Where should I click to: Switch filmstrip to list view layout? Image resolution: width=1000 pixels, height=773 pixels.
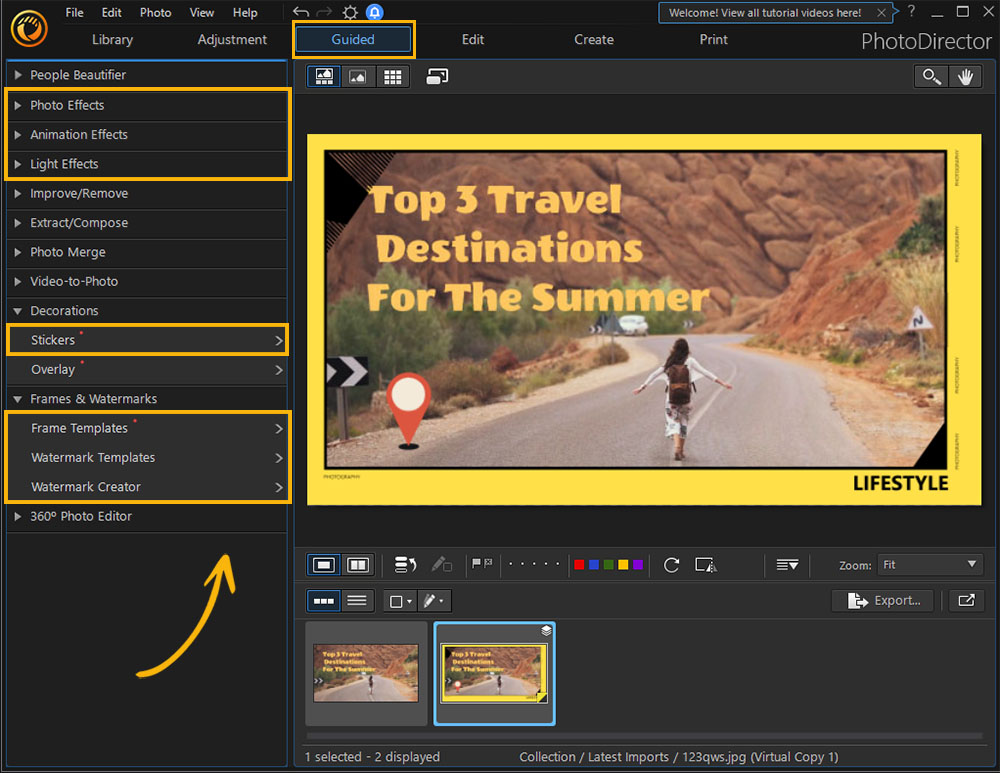pyautogui.click(x=357, y=600)
